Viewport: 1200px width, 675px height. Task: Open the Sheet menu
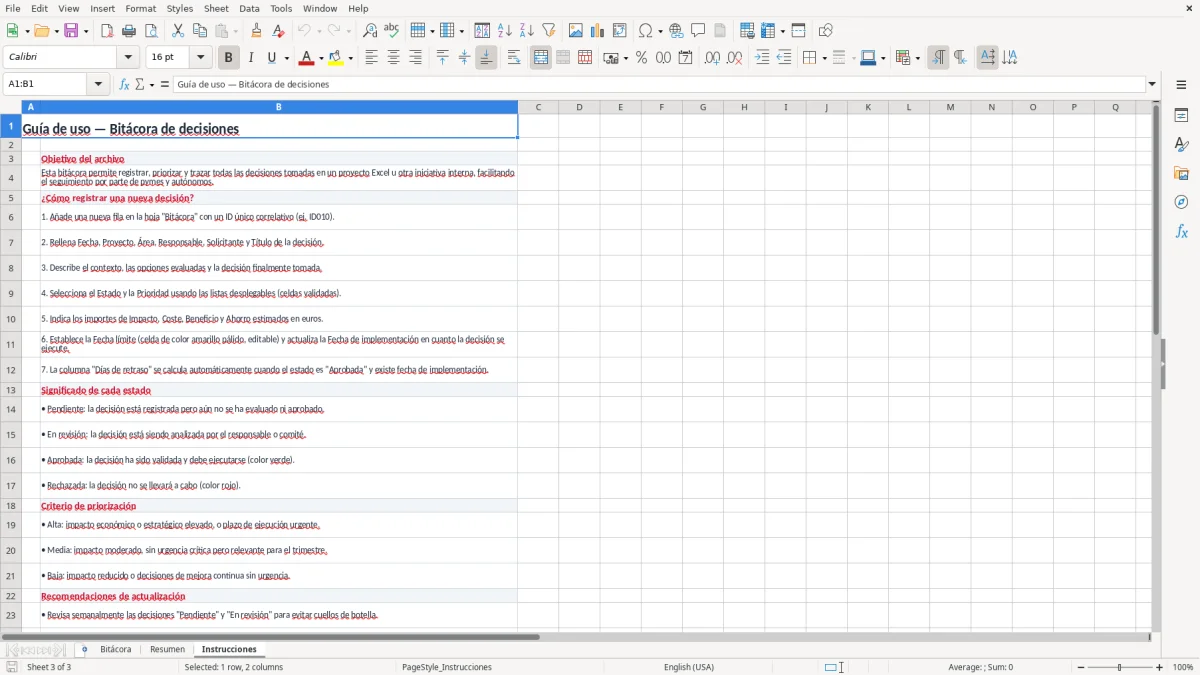pyautogui.click(x=216, y=8)
